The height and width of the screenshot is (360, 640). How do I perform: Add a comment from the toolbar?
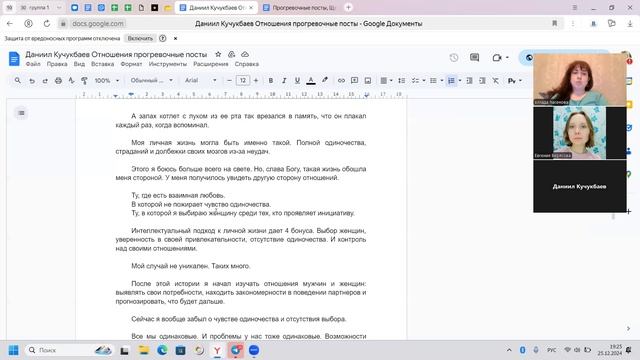point(354,81)
